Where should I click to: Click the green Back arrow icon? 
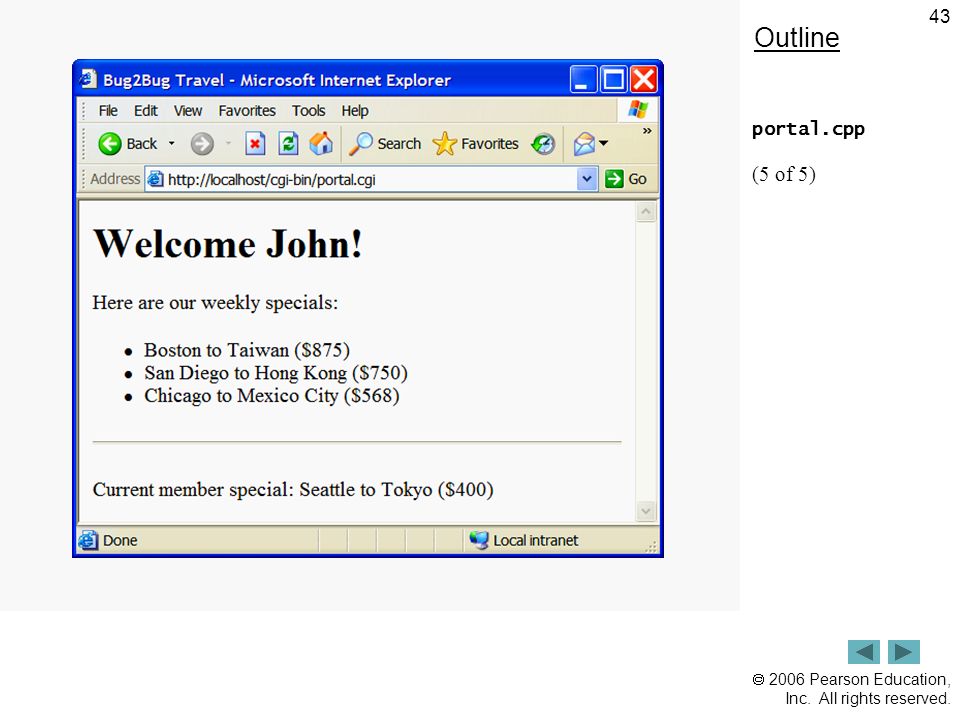(110, 144)
